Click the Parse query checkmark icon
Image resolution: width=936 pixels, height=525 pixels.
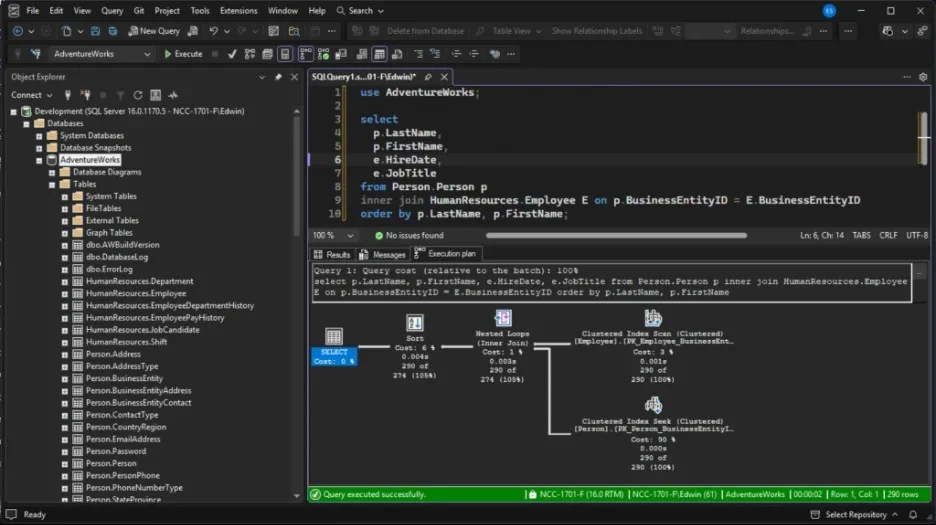point(232,54)
